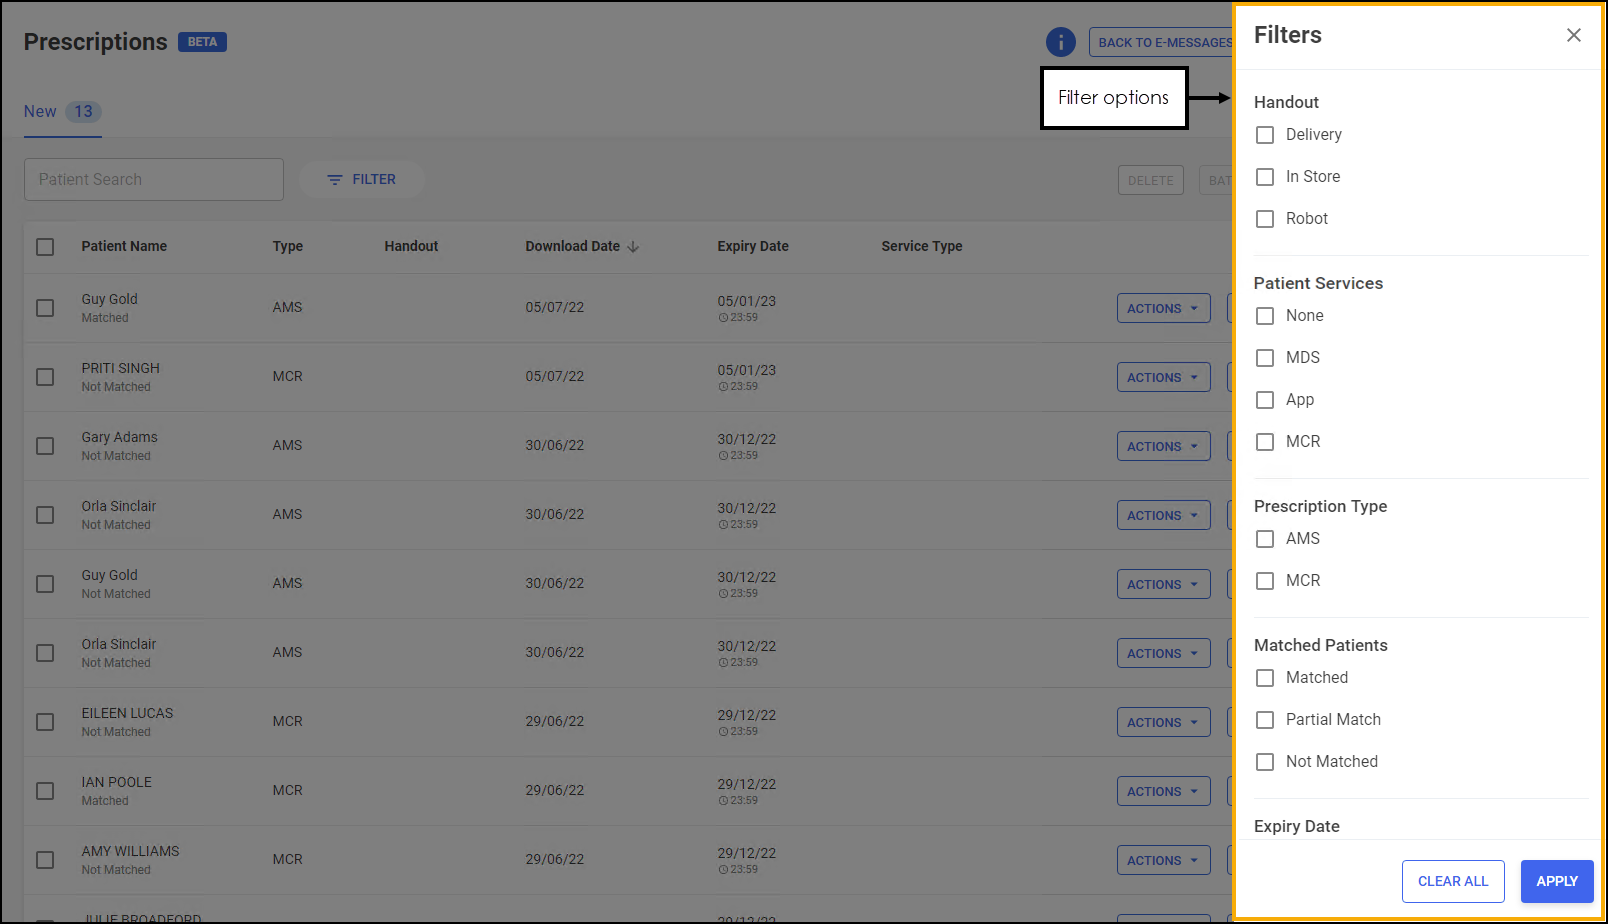Image resolution: width=1608 pixels, height=924 pixels.
Task: Click the filter lines icon beside FILTER
Action: click(x=335, y=180)
